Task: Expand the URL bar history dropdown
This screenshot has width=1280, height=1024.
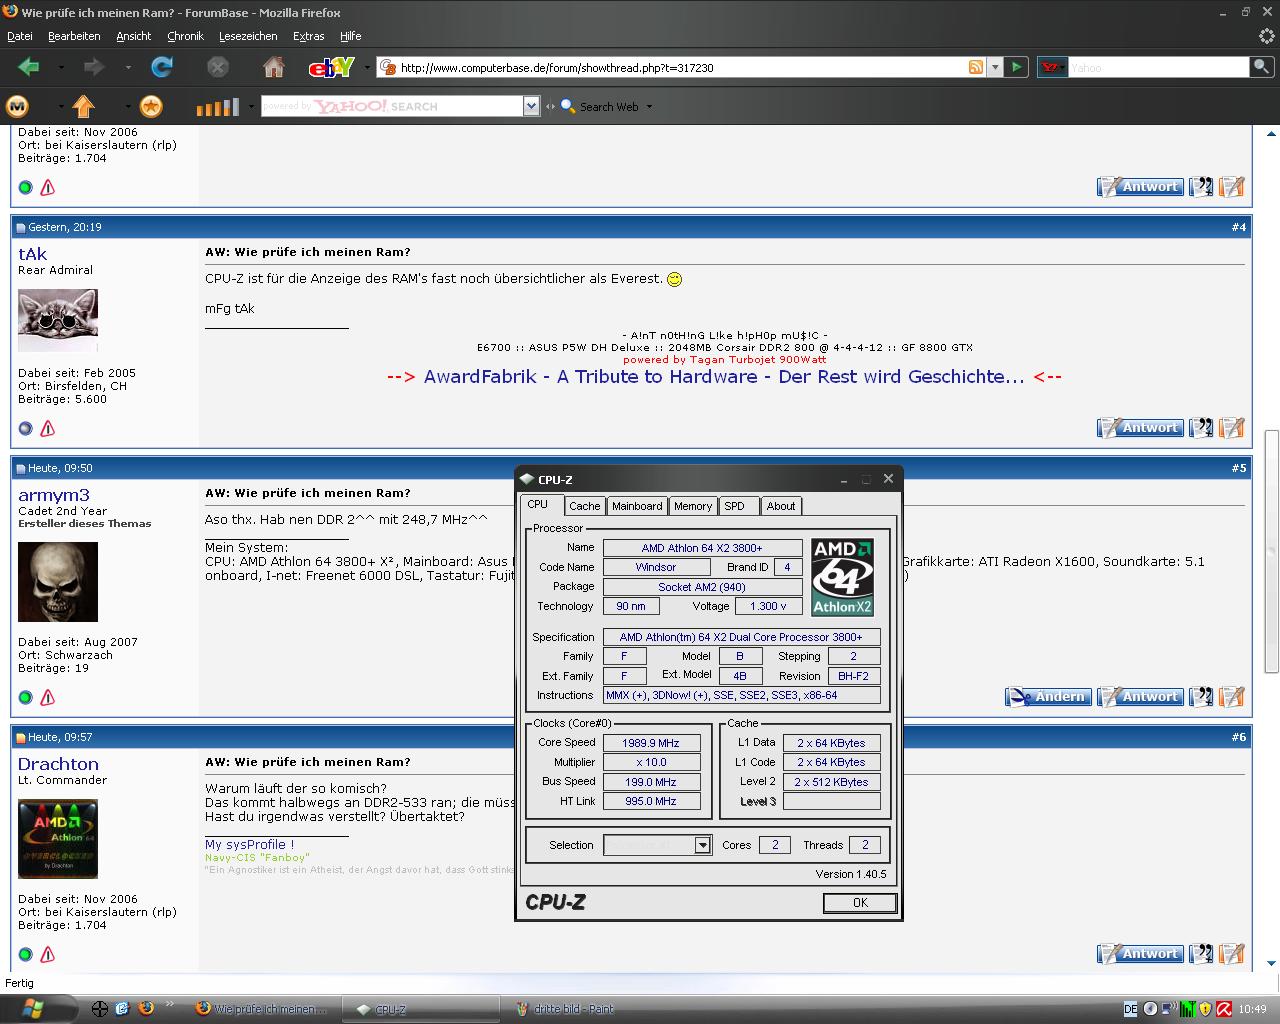Action: (x=994, y=67)
